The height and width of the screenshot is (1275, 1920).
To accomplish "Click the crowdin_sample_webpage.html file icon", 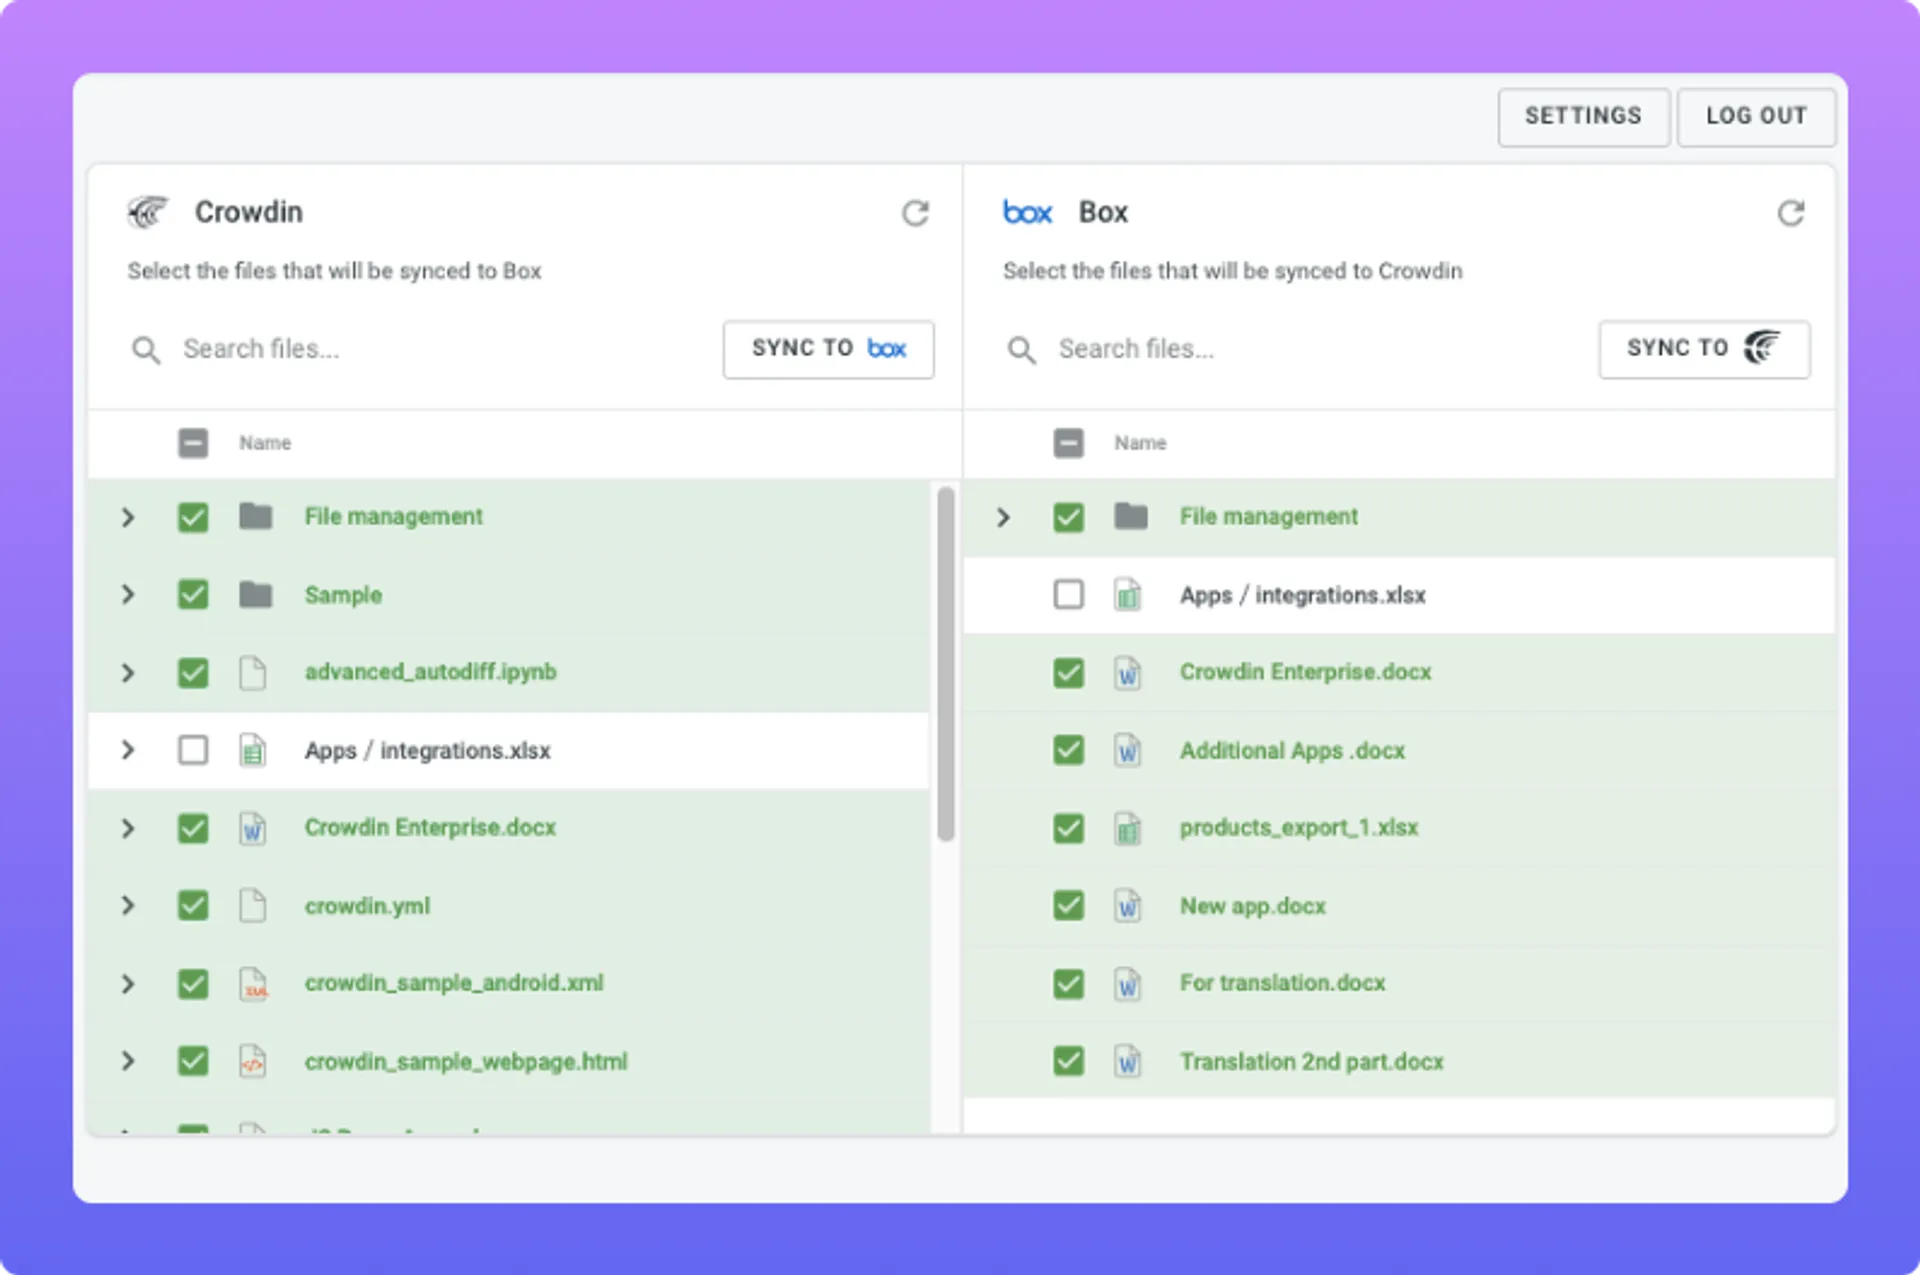I will [253, 1062].
